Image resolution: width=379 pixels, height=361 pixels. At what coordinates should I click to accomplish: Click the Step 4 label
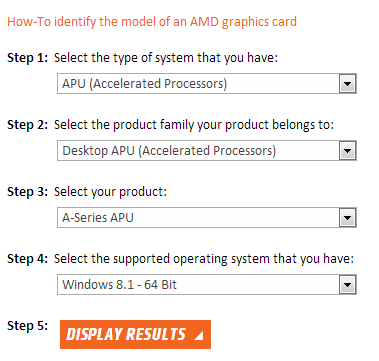click(x=28, y=259)
